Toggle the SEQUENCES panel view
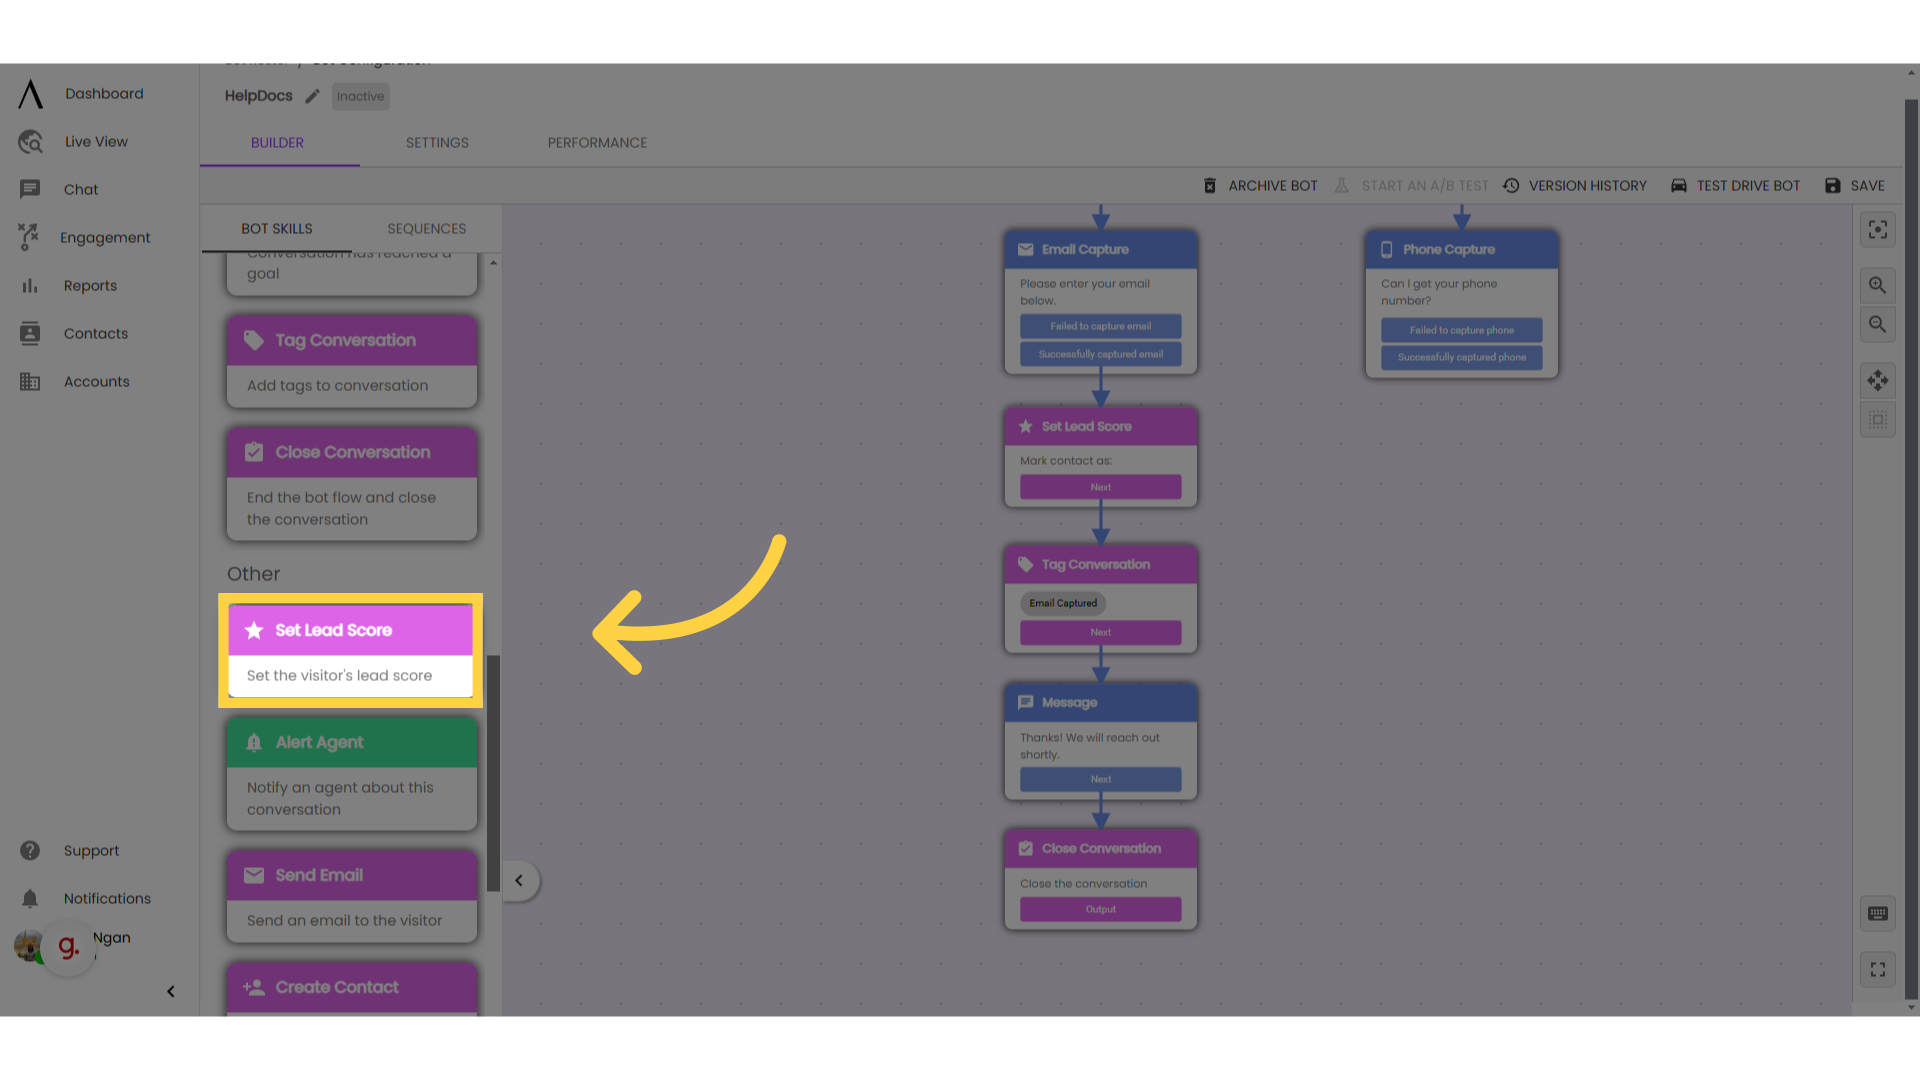 (x=426, y=228)
